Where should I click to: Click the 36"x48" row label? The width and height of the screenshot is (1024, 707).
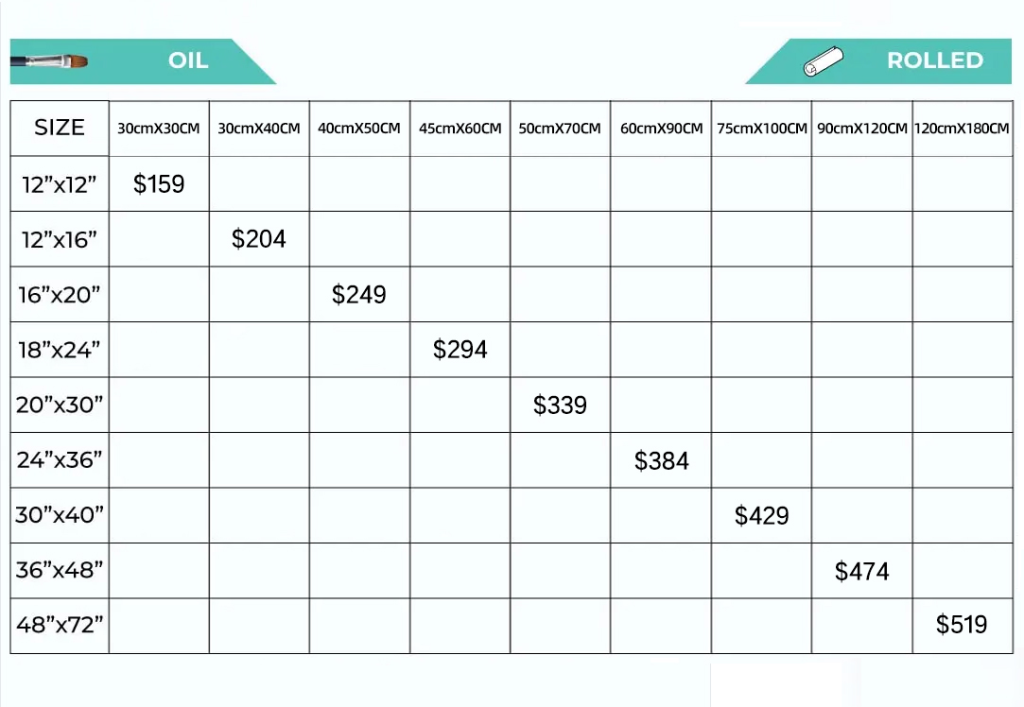(x=60, y=571)
